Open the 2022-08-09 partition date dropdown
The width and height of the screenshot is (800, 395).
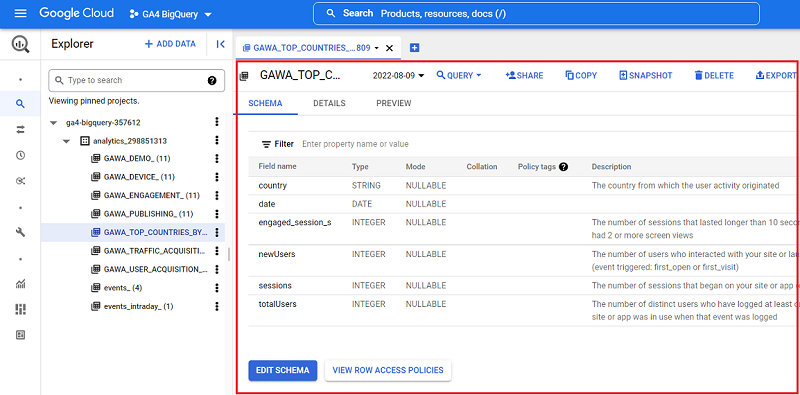(x=398, y=76)
